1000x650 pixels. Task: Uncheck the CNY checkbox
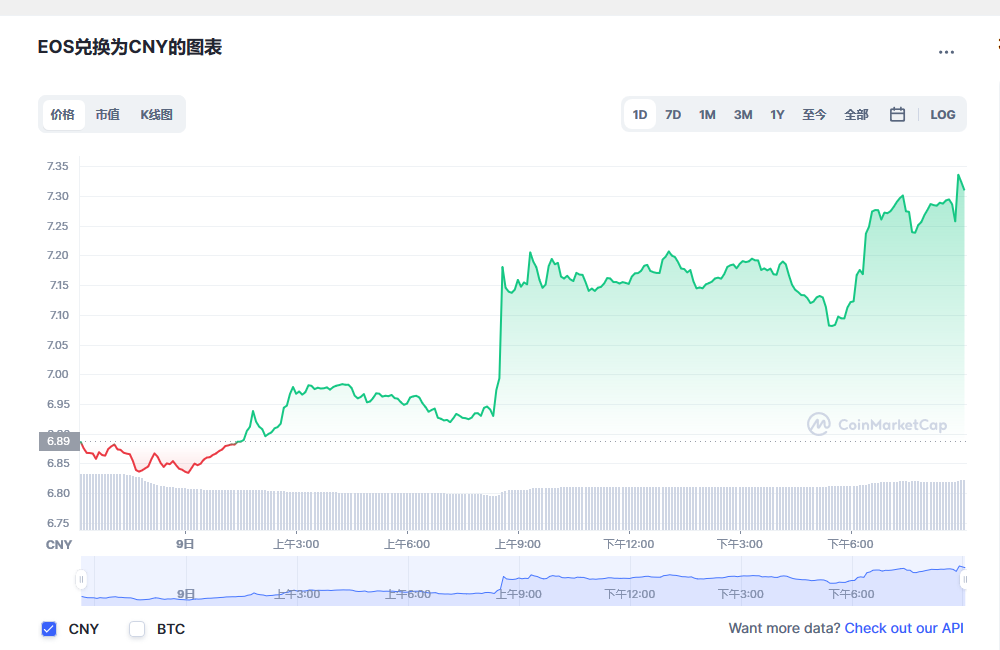(x=49, y=629)
